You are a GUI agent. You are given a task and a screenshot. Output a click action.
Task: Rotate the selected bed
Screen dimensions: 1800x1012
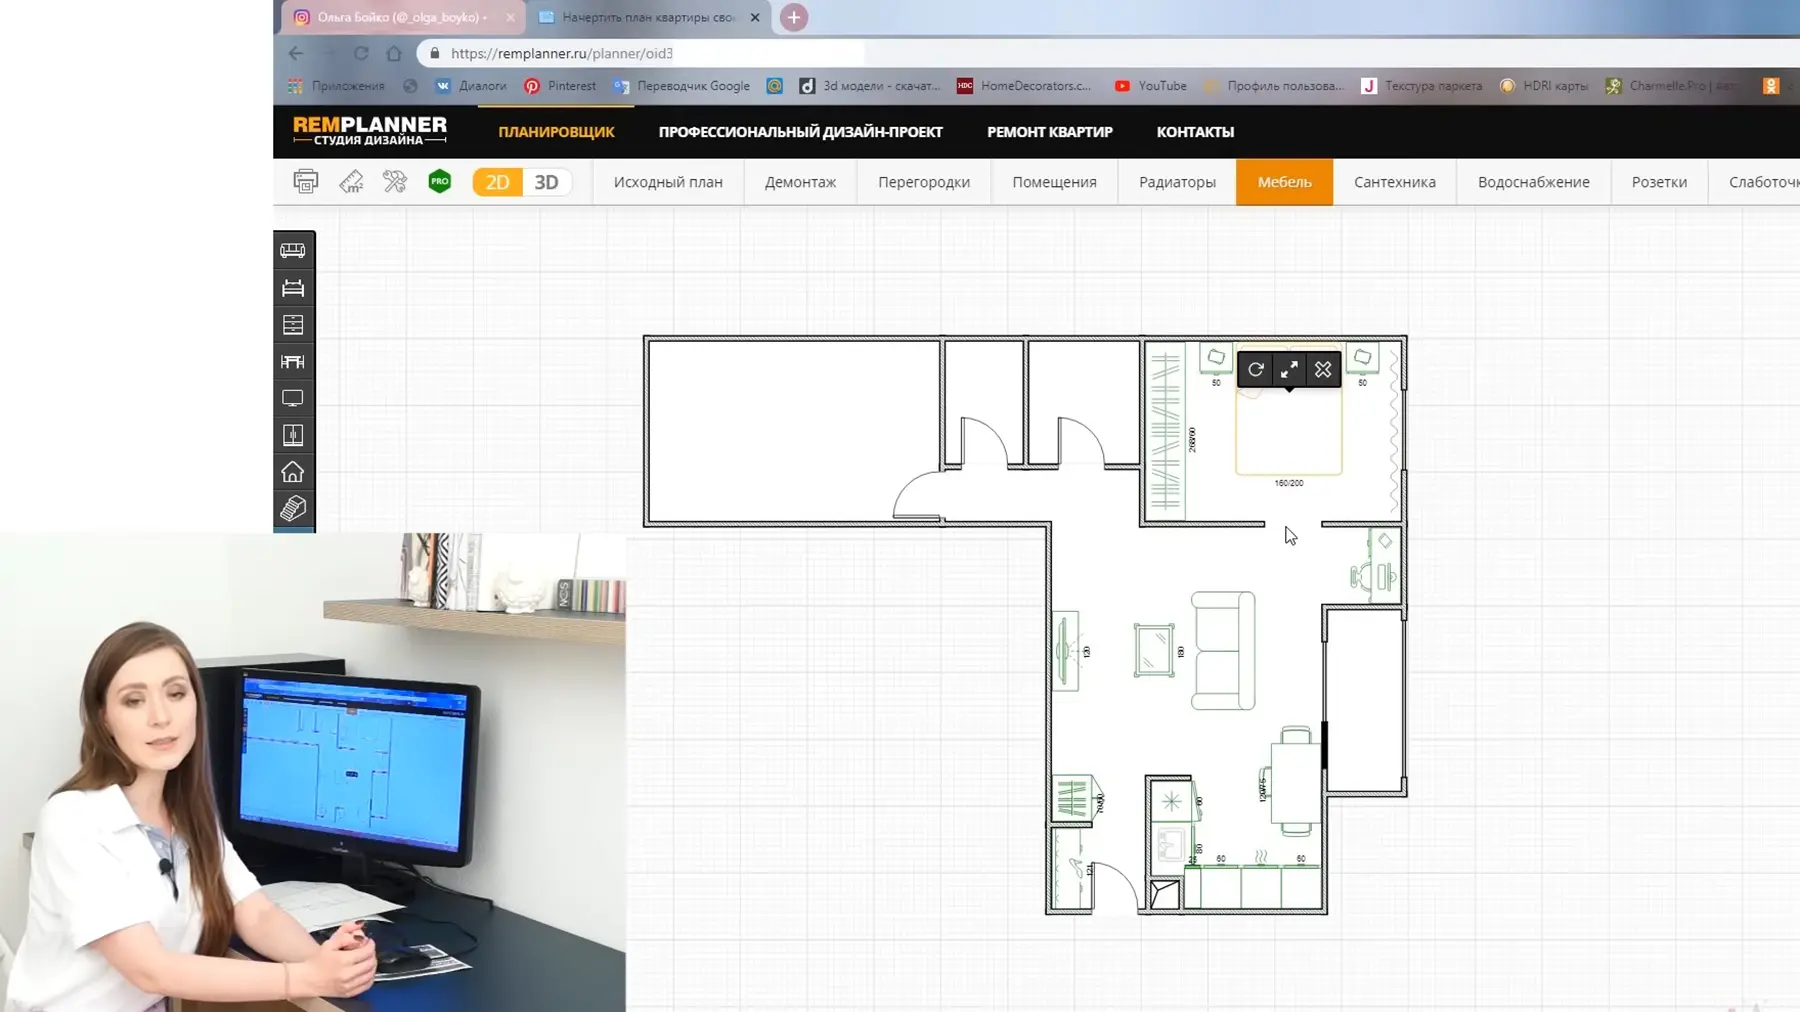coord(1256,370)
